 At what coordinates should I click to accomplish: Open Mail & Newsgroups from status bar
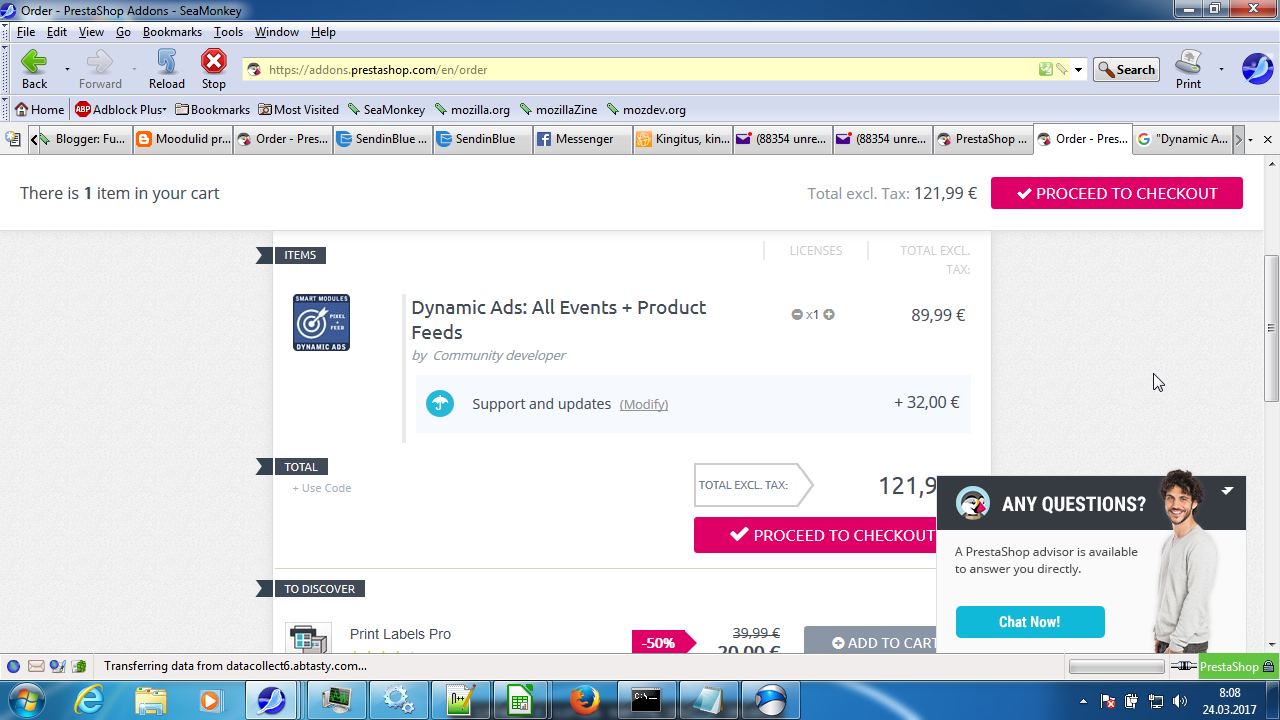[x=36, y=666]
